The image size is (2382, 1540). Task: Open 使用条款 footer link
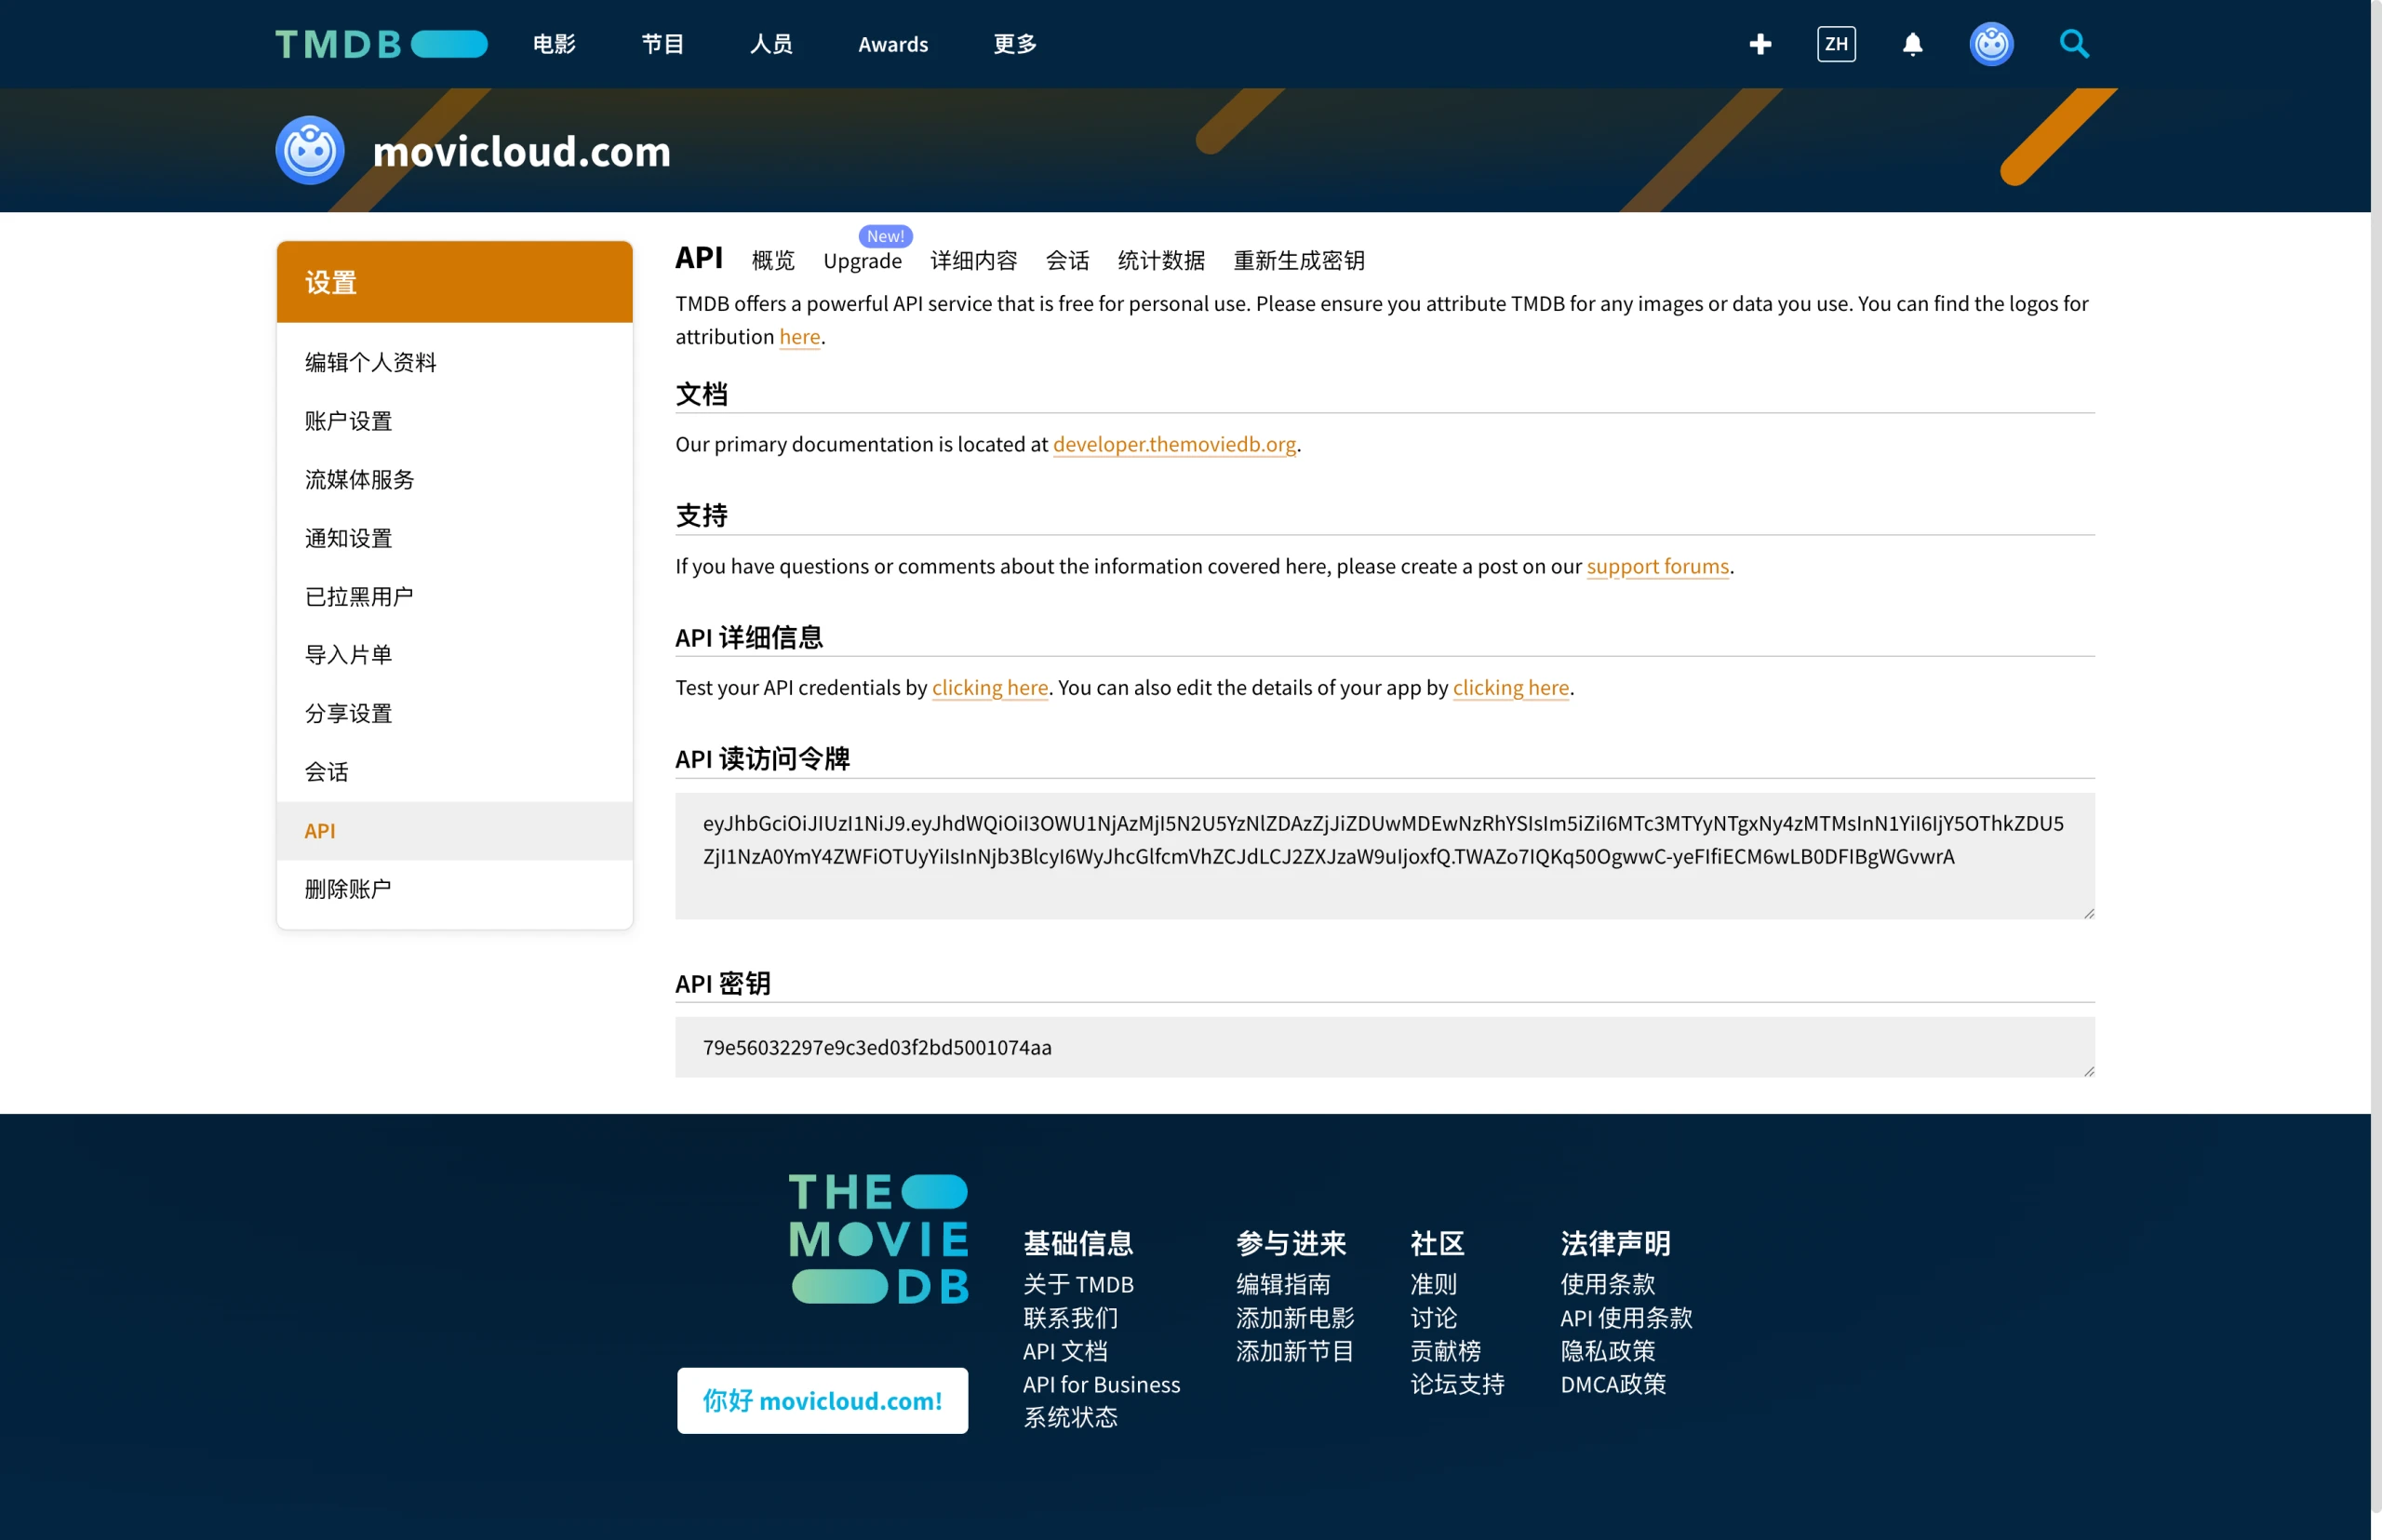click(1608, 1284)
